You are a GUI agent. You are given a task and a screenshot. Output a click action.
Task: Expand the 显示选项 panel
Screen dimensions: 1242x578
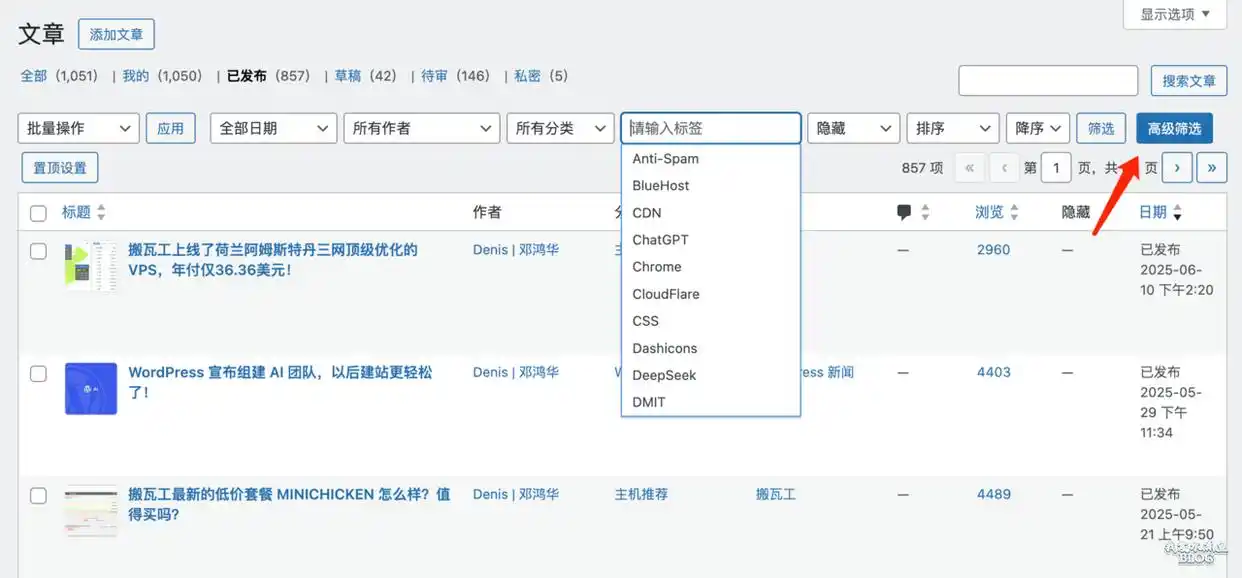tap(1173, 14)
